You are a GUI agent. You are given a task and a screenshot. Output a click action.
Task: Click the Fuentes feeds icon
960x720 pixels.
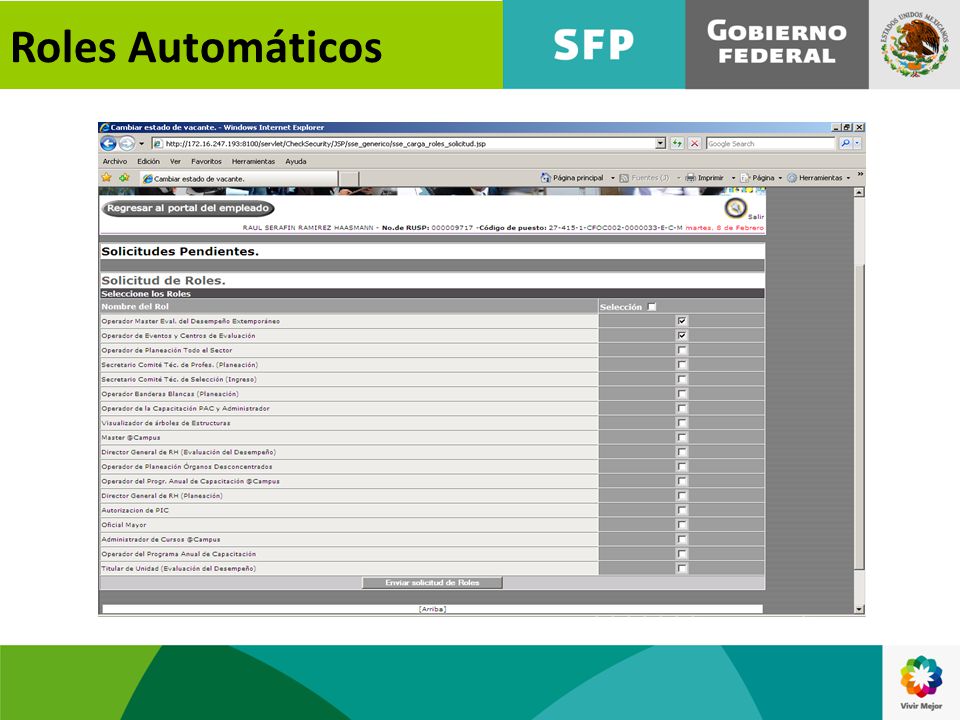pos(624,178)
